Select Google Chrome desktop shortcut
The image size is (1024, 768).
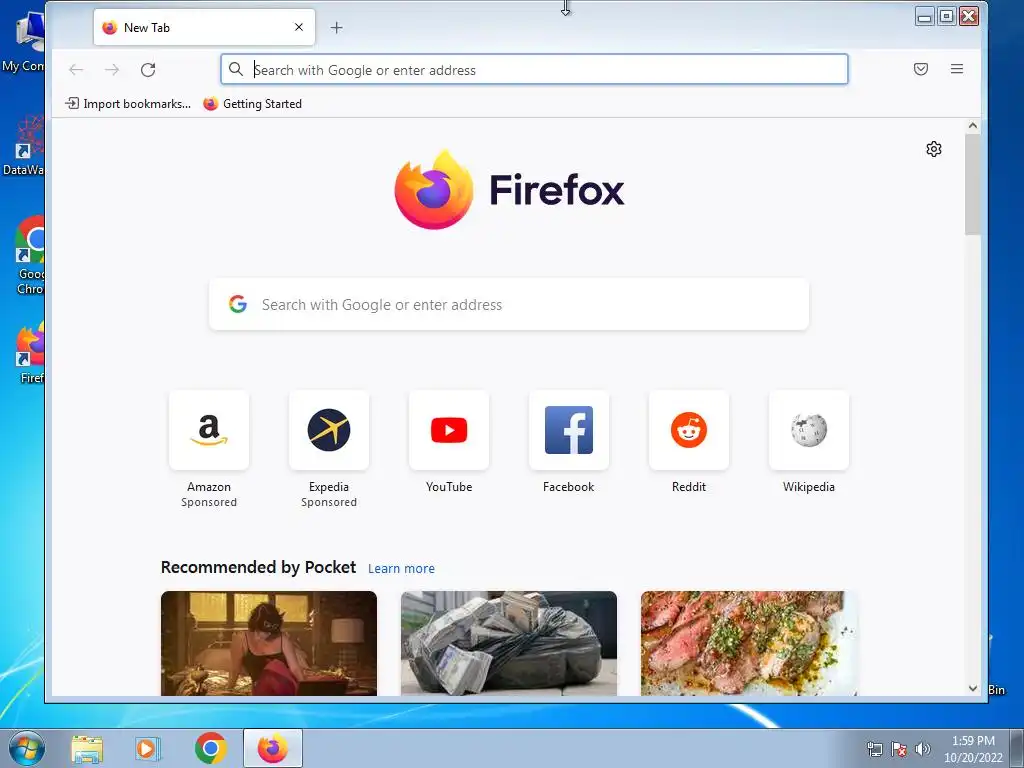(29, 255)
